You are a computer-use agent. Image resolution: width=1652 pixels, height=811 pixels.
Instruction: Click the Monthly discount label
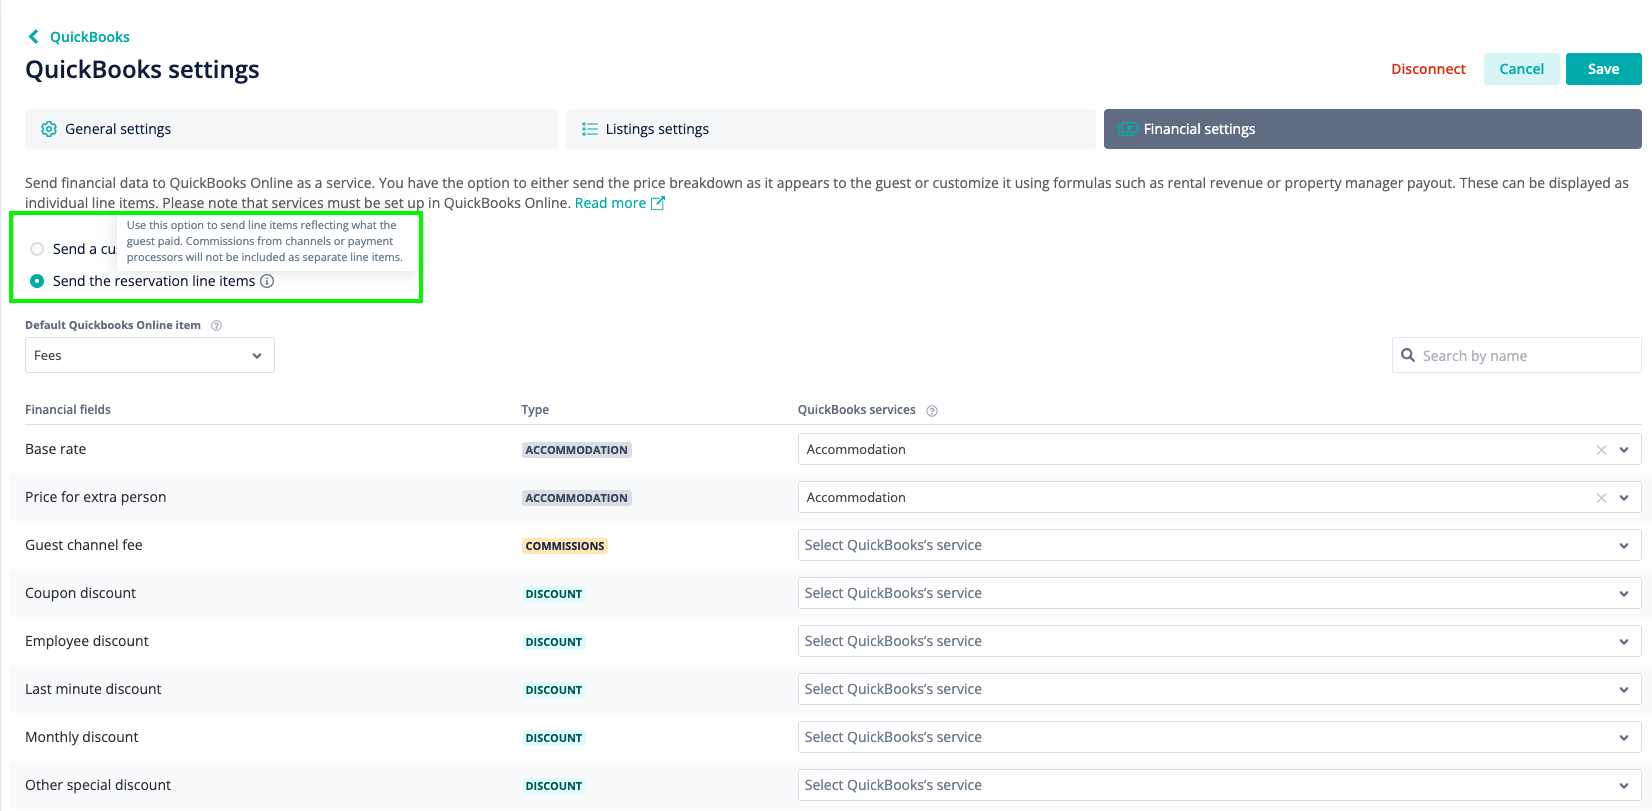tap(82, 737)
